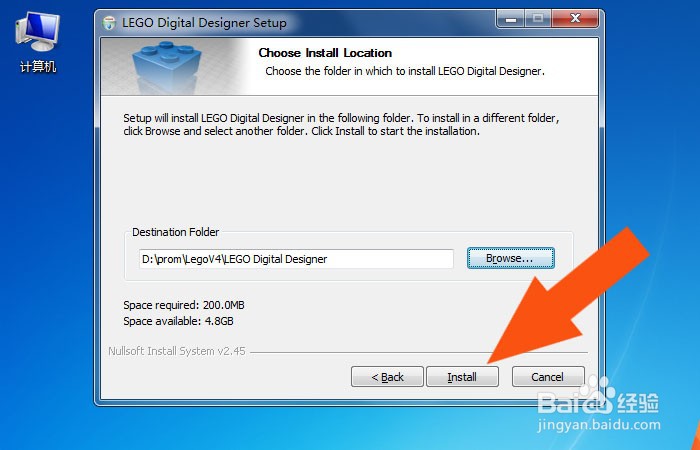Viewport: 700px width, 450px height.
Task: Close the Setup window
Action: [x=575, y=19]
